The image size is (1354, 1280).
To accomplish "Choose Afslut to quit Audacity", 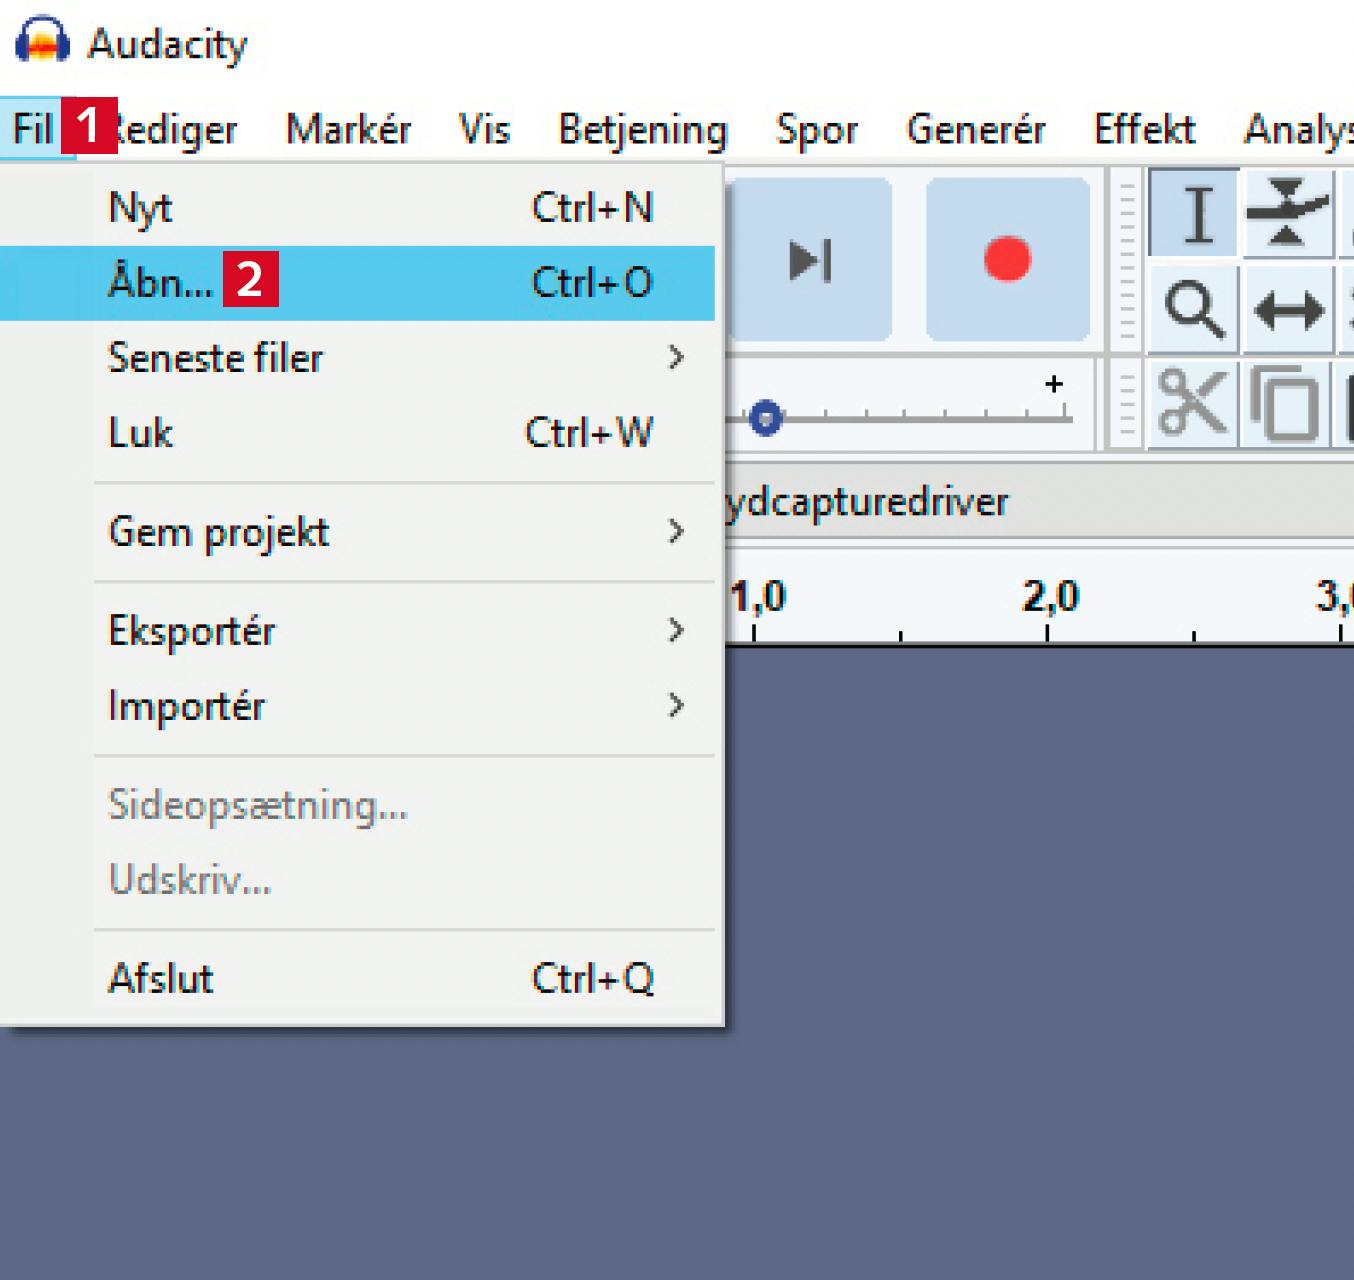I will coord(161,978).
